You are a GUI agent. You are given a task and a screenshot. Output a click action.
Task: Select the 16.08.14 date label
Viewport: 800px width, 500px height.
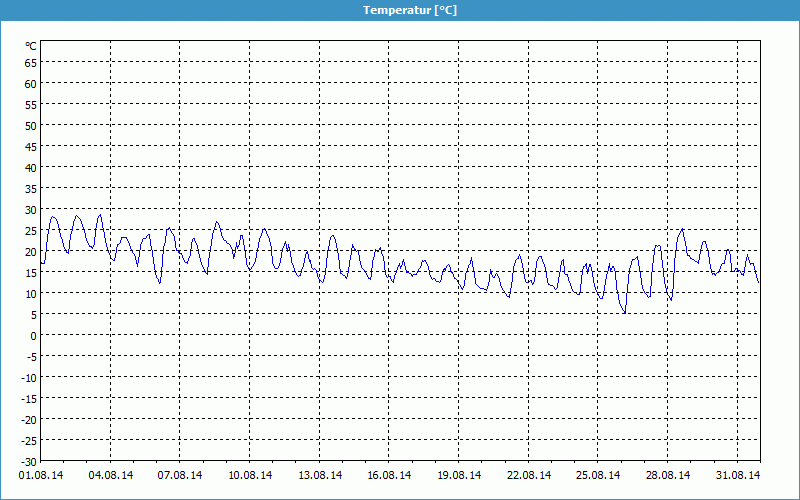coord(389,476)
